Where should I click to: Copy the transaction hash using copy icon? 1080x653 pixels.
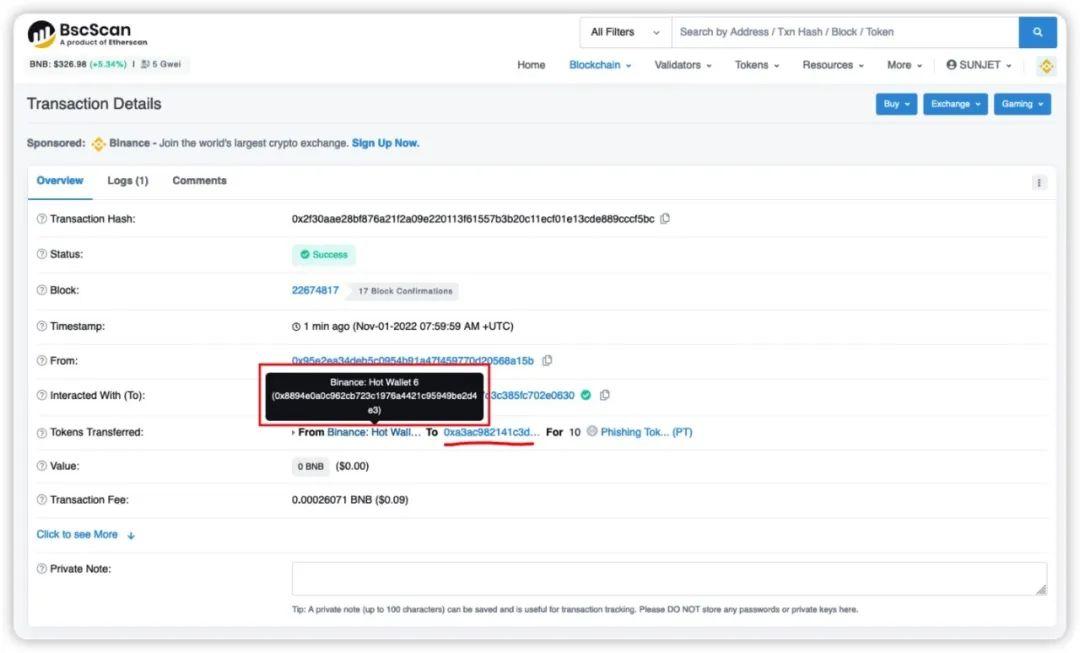[x=666, y=218]
